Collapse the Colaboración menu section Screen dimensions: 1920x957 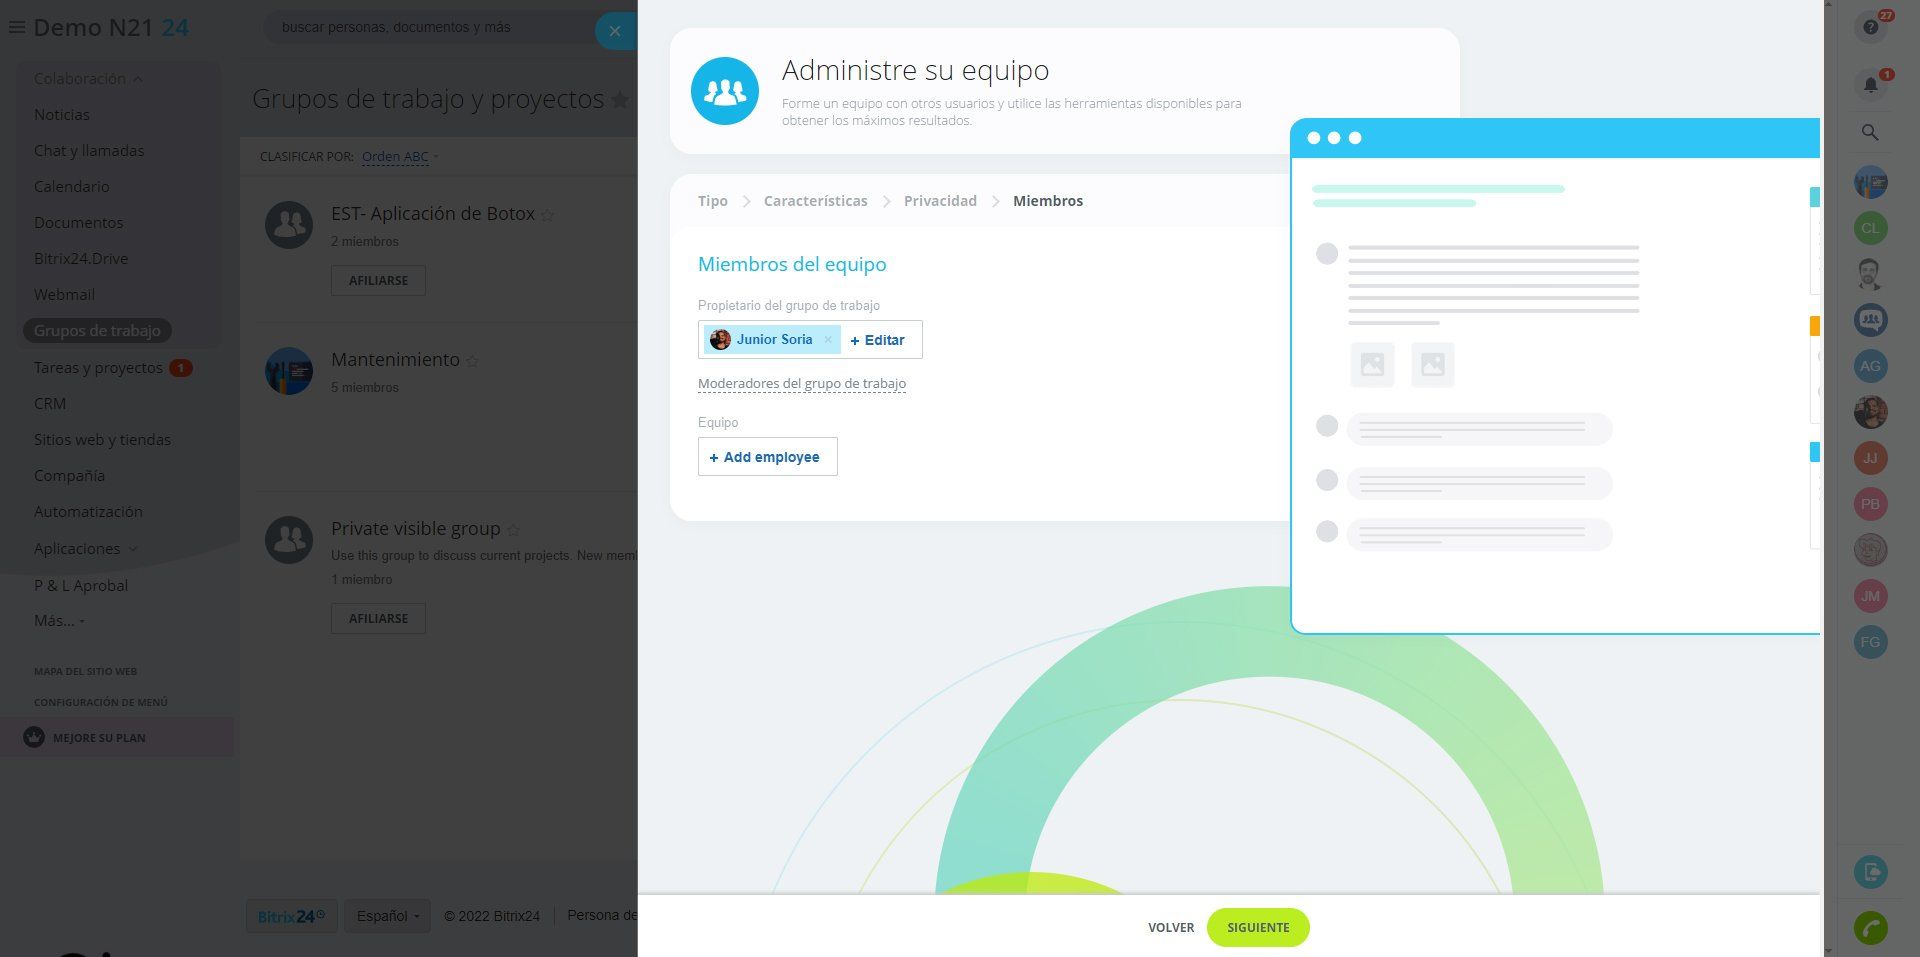pyautogui.click(x=88, y=79)
